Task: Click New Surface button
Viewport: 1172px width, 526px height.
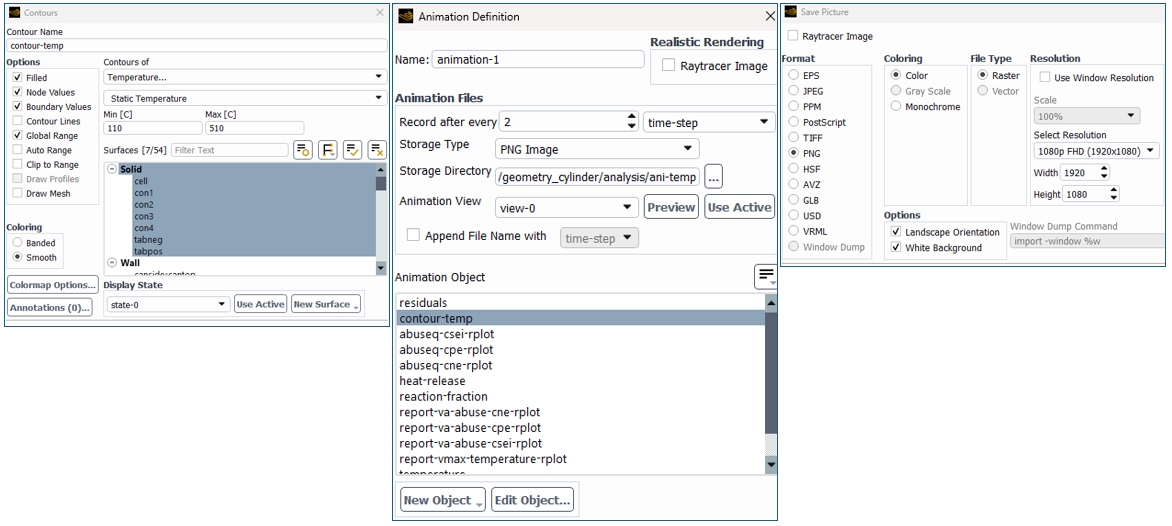Action: (327, 304)
